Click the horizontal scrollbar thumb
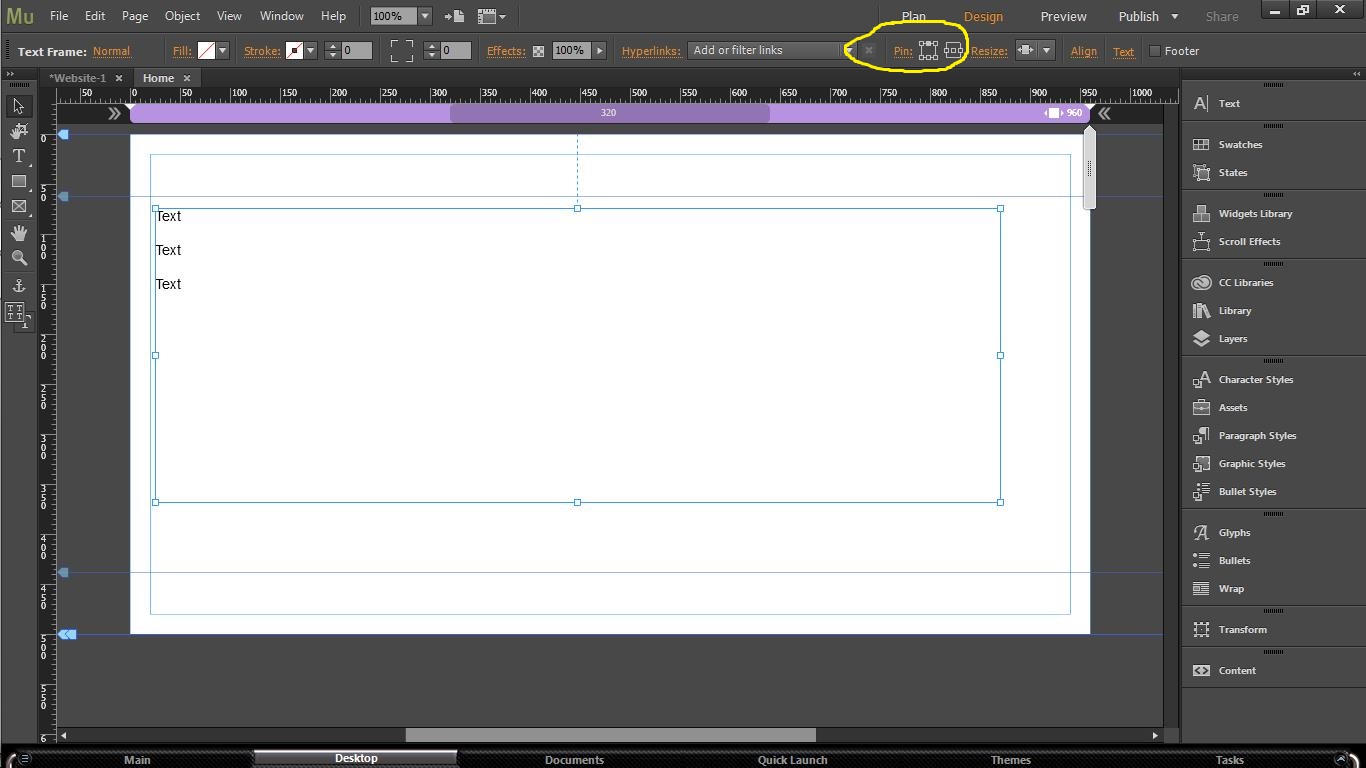Screen dimensions: 1366x768 coord(610,735)
